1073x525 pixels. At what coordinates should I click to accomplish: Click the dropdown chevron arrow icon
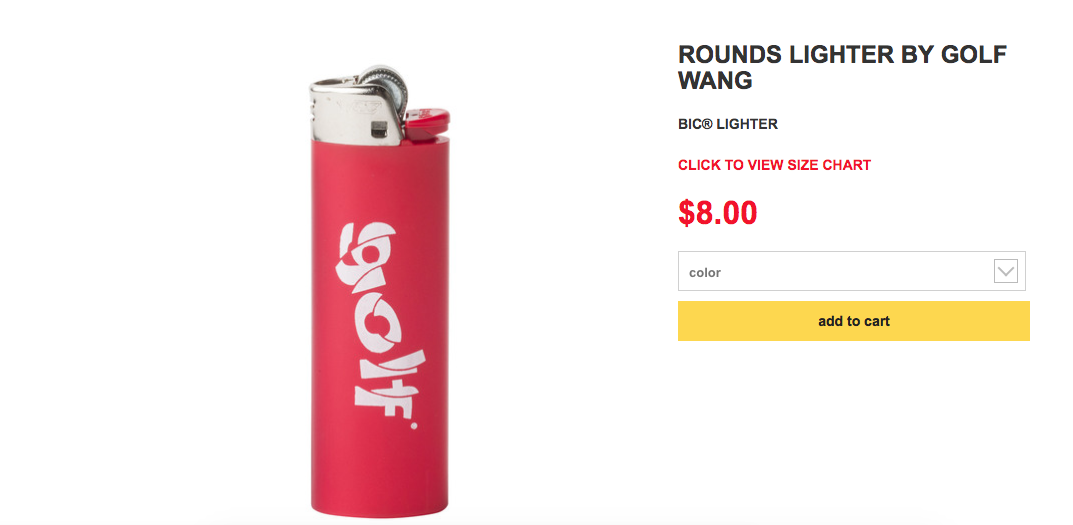tap(1005, 271)
